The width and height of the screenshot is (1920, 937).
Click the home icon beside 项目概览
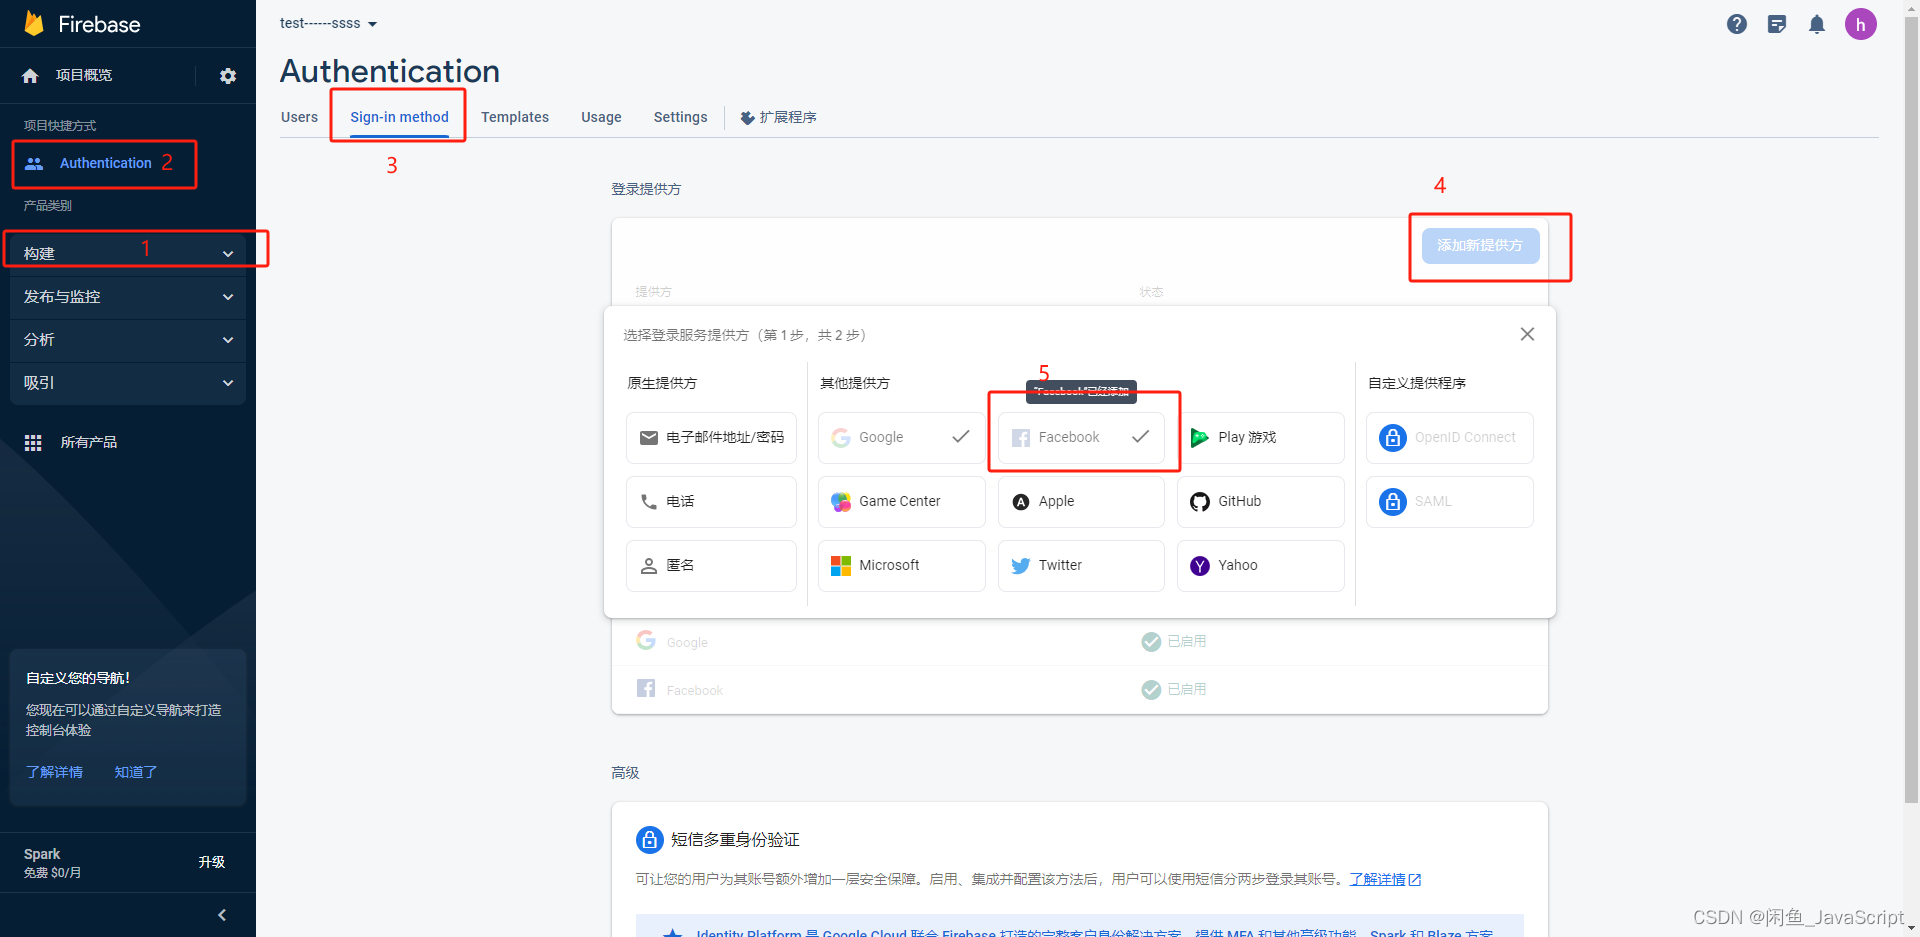(30, 76)
